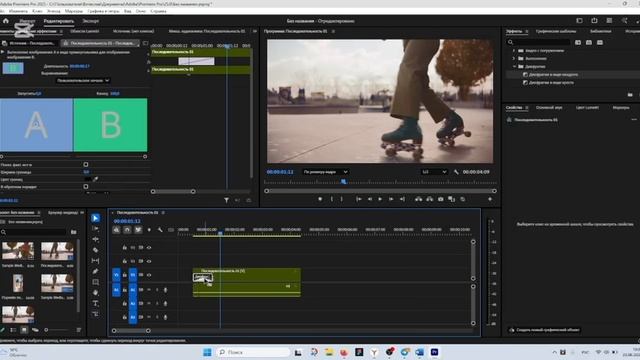The width and height of the screenshot is (640, 360).
Task: Enable the Reverse checkbox in Effect Controls
Action: click(x=86, y=187)
